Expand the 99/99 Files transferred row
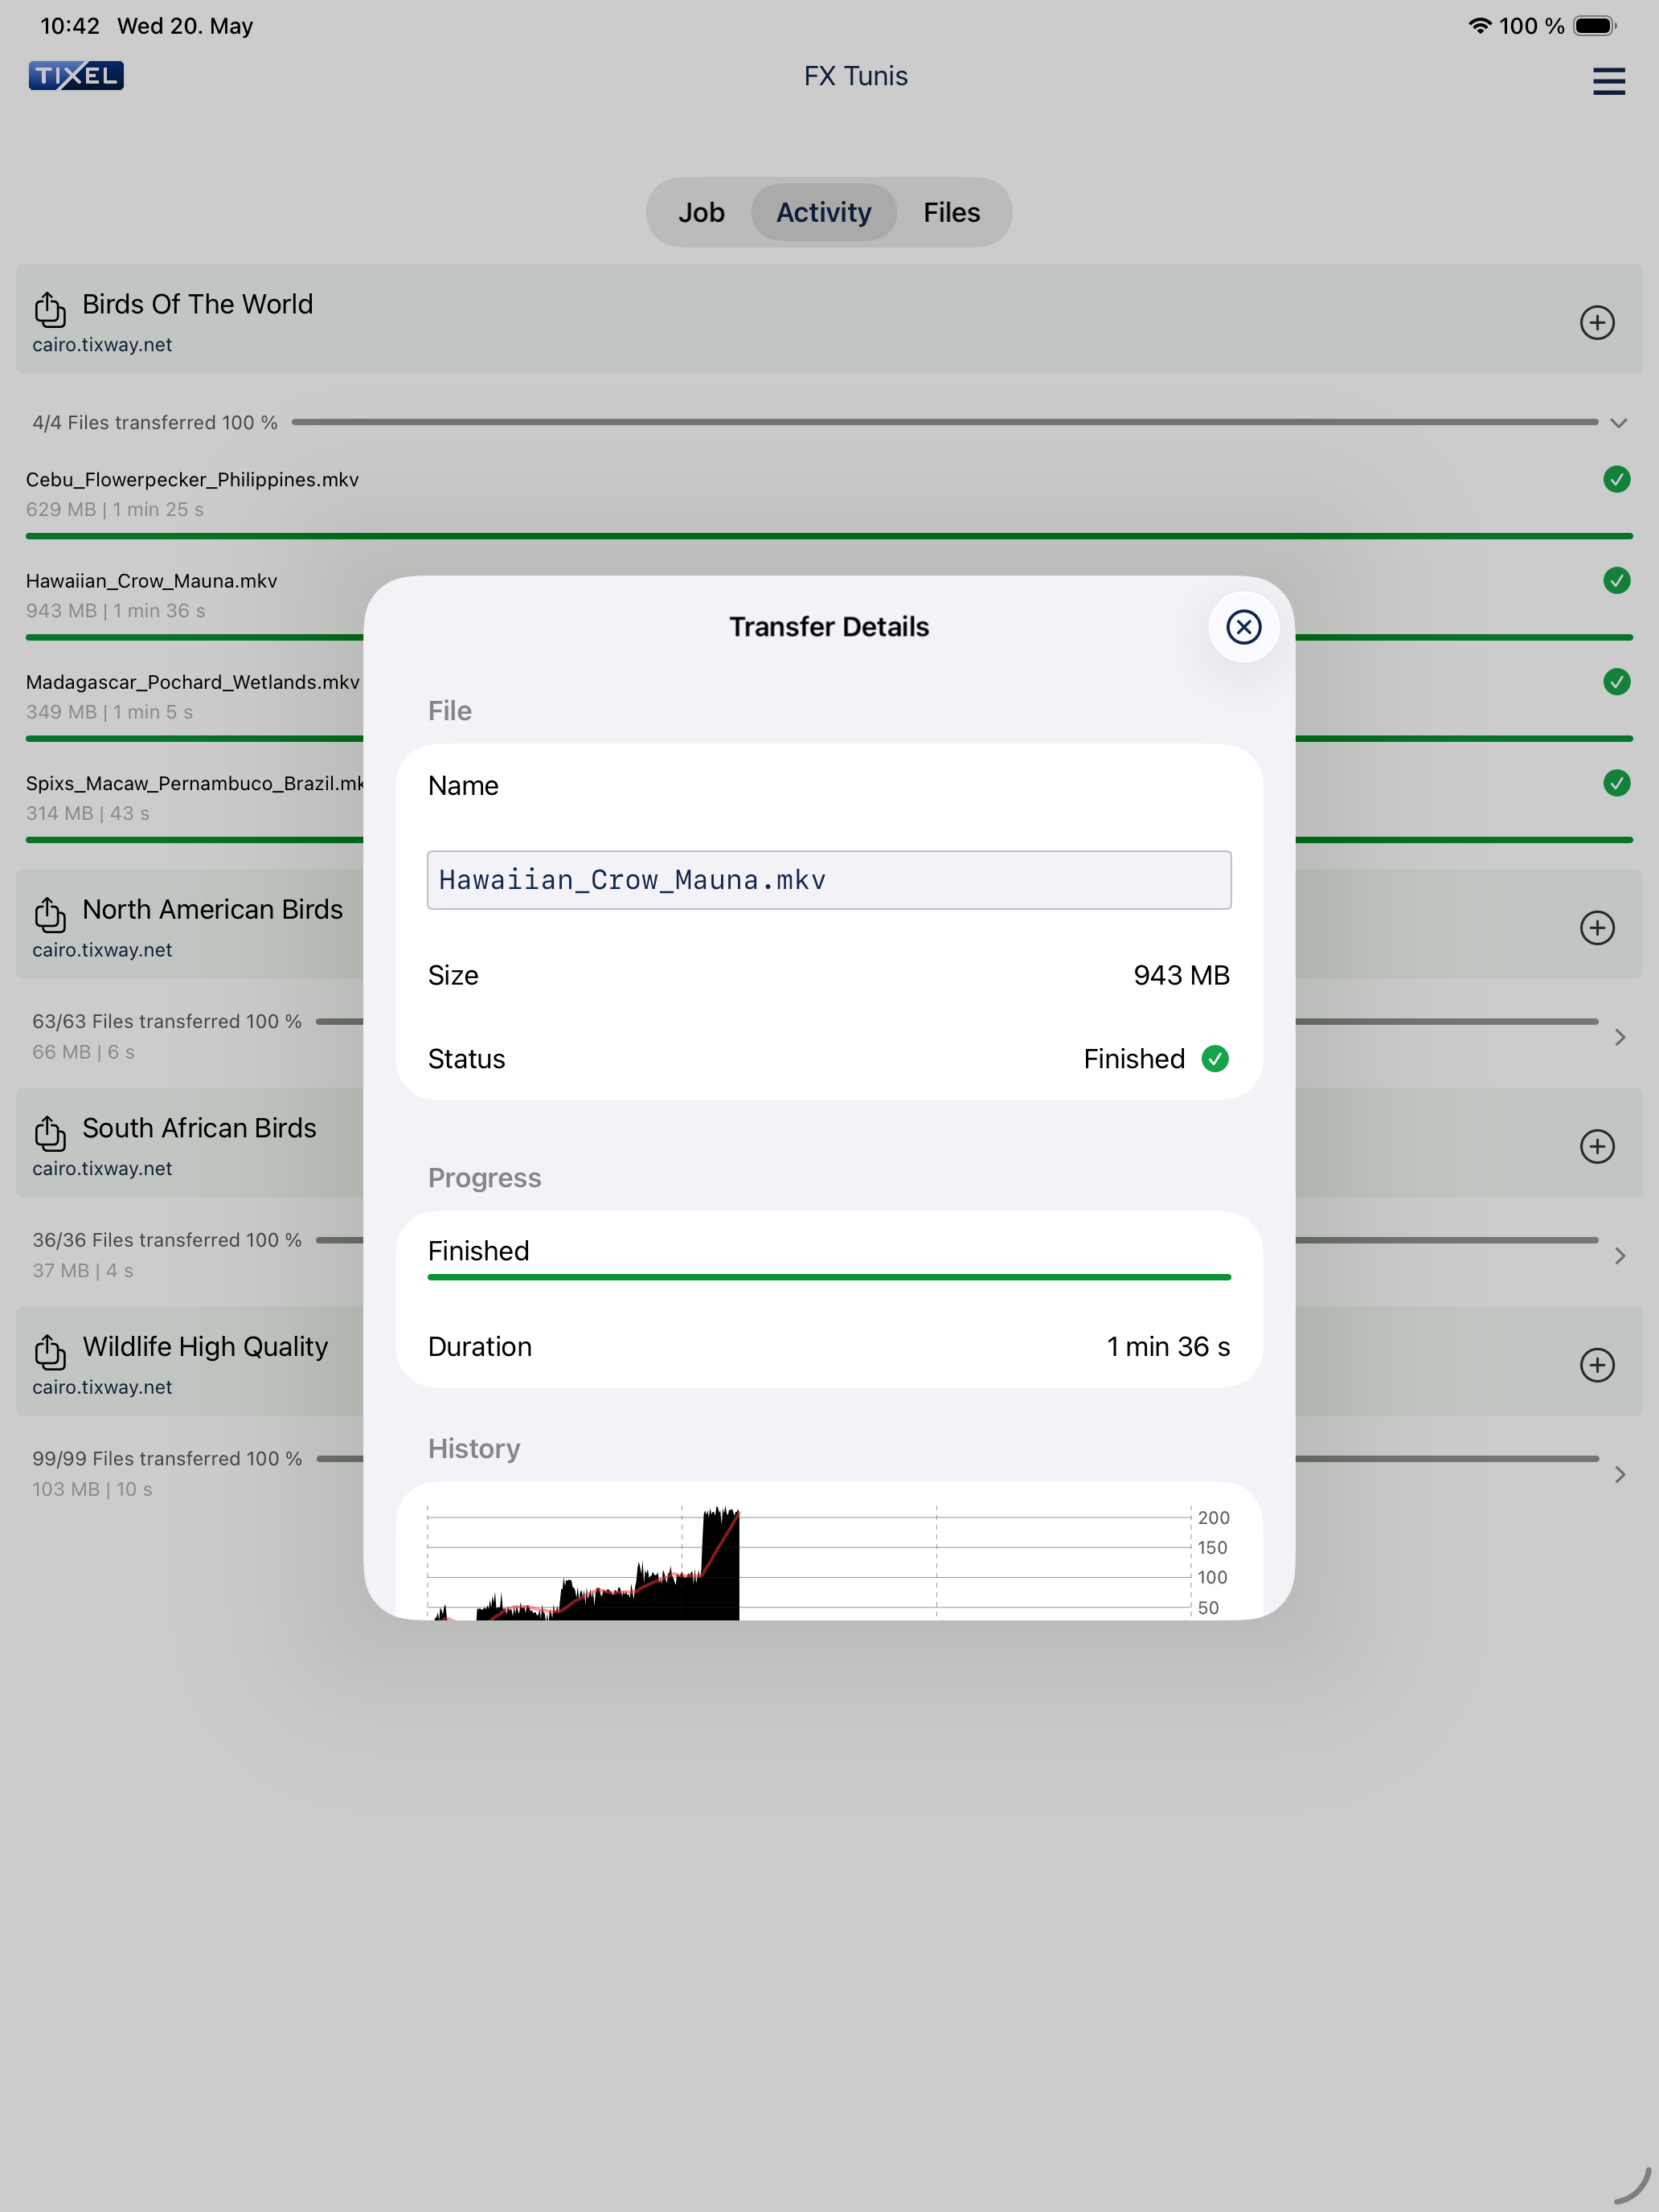 [x=1620, y=1474]
